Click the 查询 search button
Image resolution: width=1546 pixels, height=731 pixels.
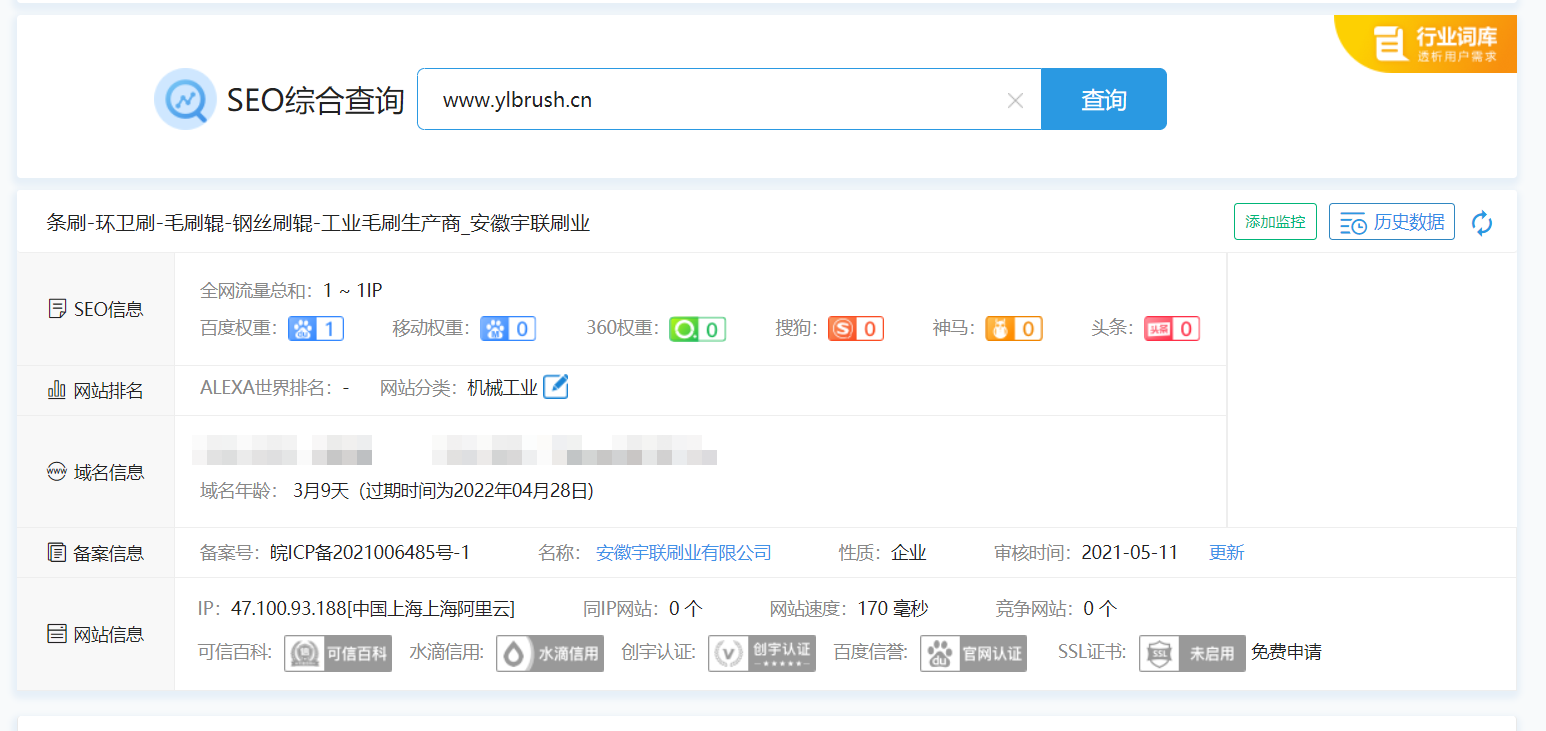tap(1104, 99)
